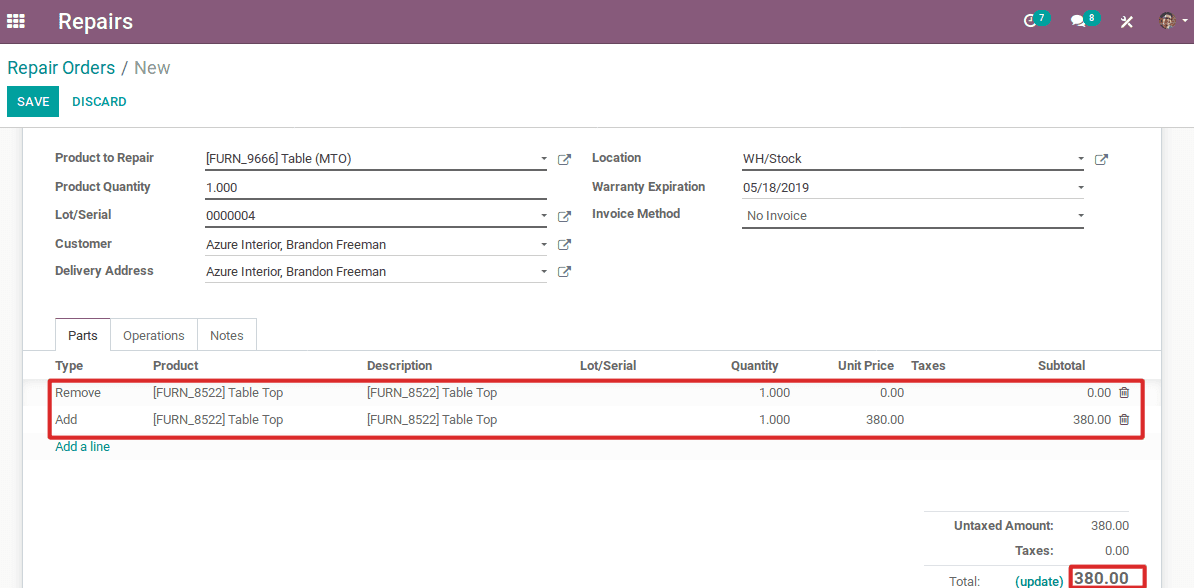Switch to the Notes tab

pos(227,335)
